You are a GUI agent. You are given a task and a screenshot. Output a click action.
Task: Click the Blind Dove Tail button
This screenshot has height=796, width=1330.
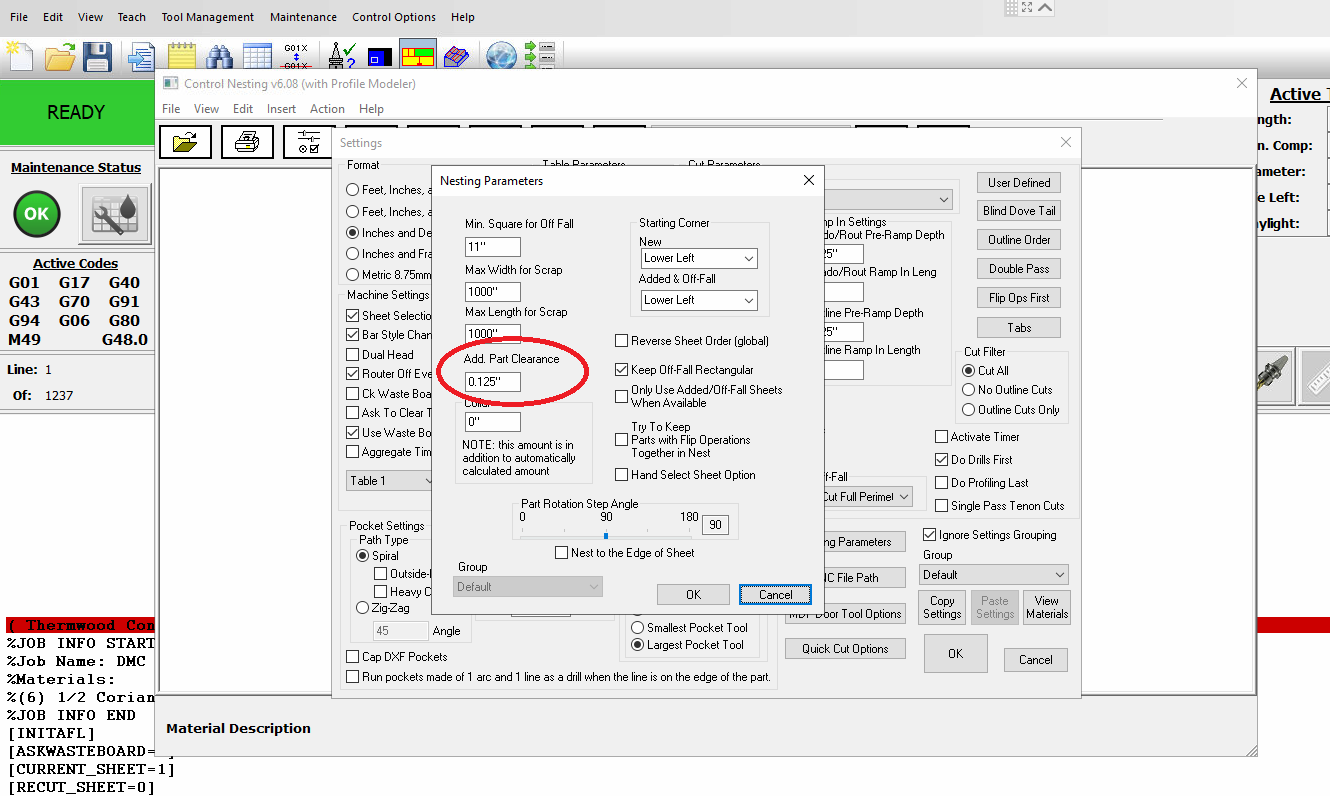click(1019, 211)
